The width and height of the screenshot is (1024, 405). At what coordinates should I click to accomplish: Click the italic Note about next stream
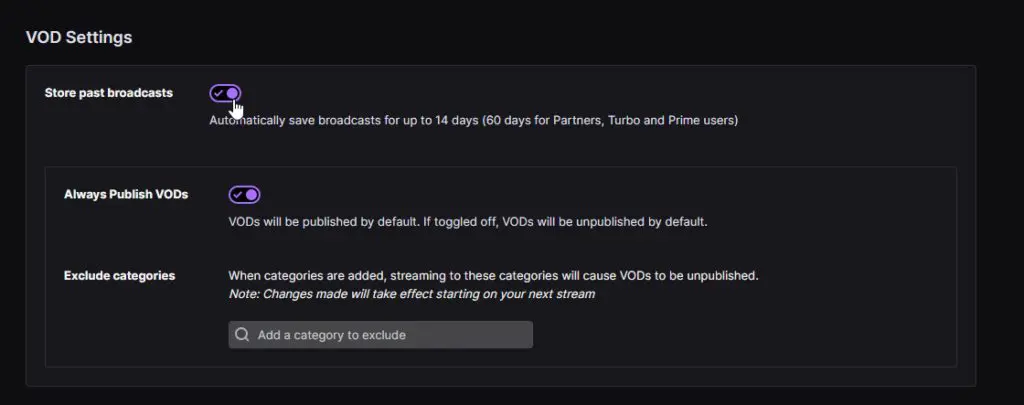[x=411, y=294]
